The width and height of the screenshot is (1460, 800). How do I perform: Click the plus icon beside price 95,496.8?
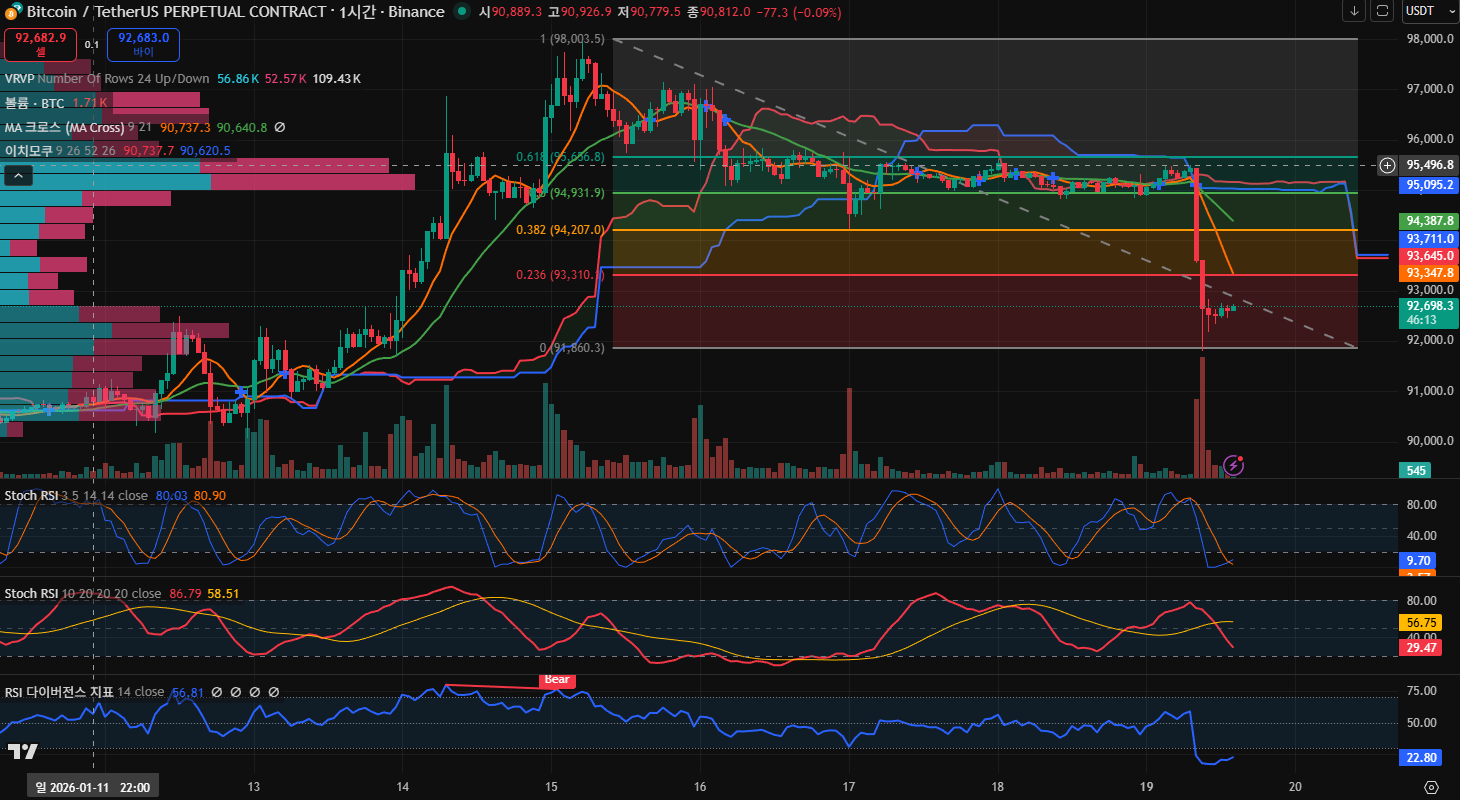[x=1387, y=165]
